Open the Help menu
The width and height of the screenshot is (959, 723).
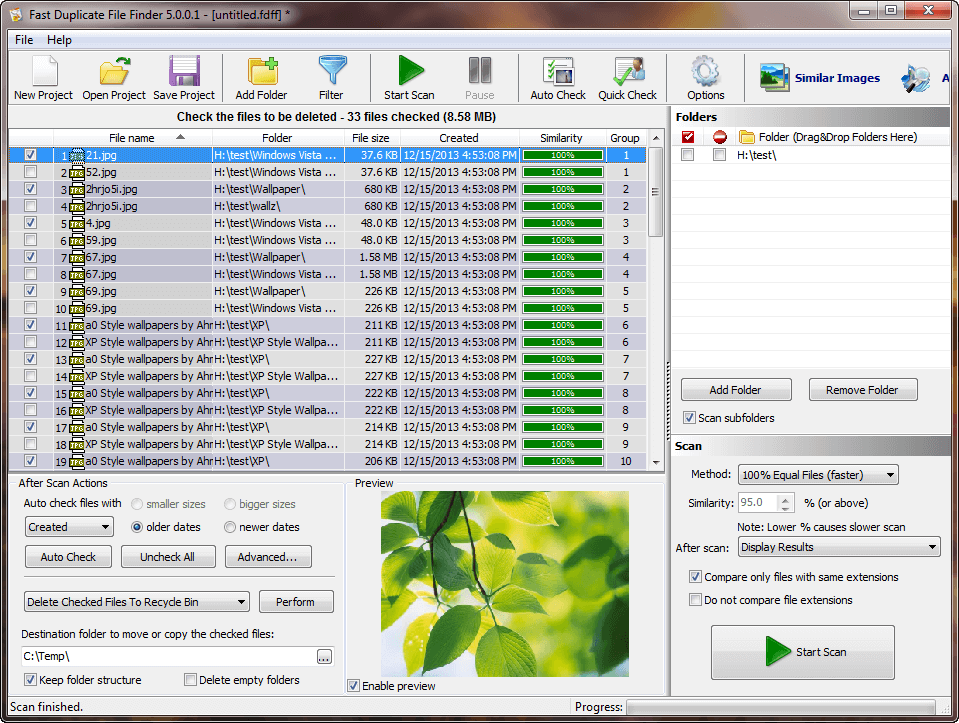tap(59, 40)
